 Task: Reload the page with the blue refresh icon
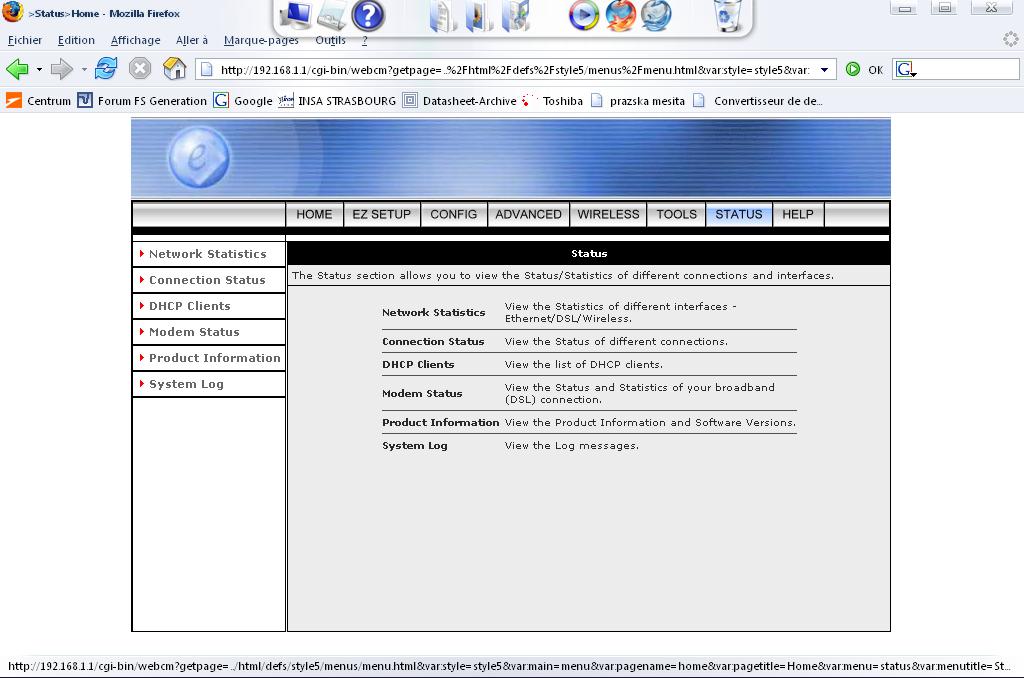(x=106, y=68)
